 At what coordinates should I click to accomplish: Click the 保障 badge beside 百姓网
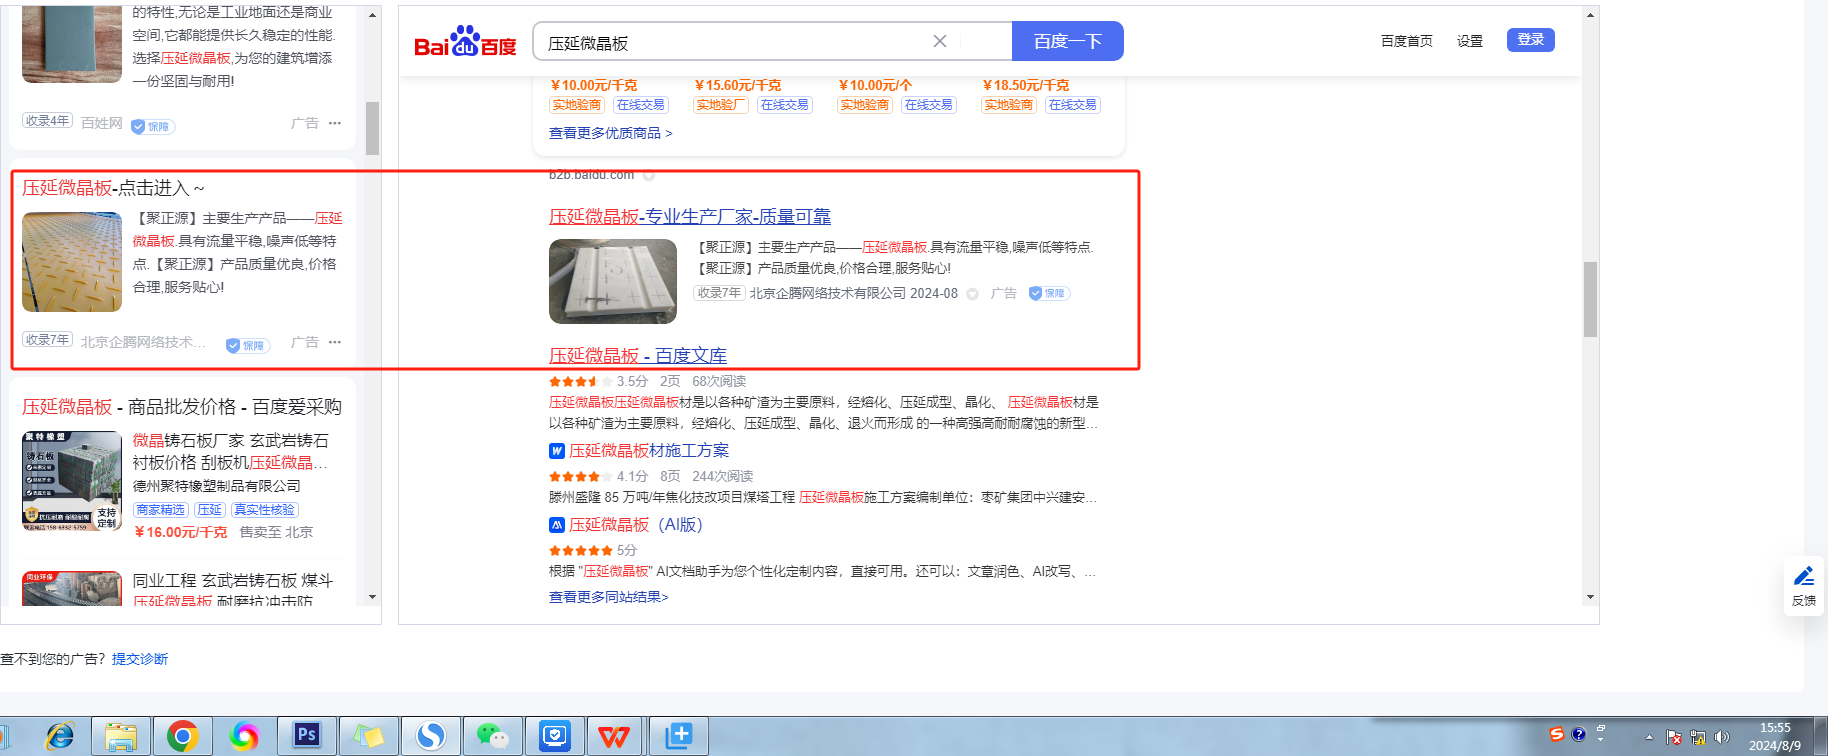click(x=153, y=126)
